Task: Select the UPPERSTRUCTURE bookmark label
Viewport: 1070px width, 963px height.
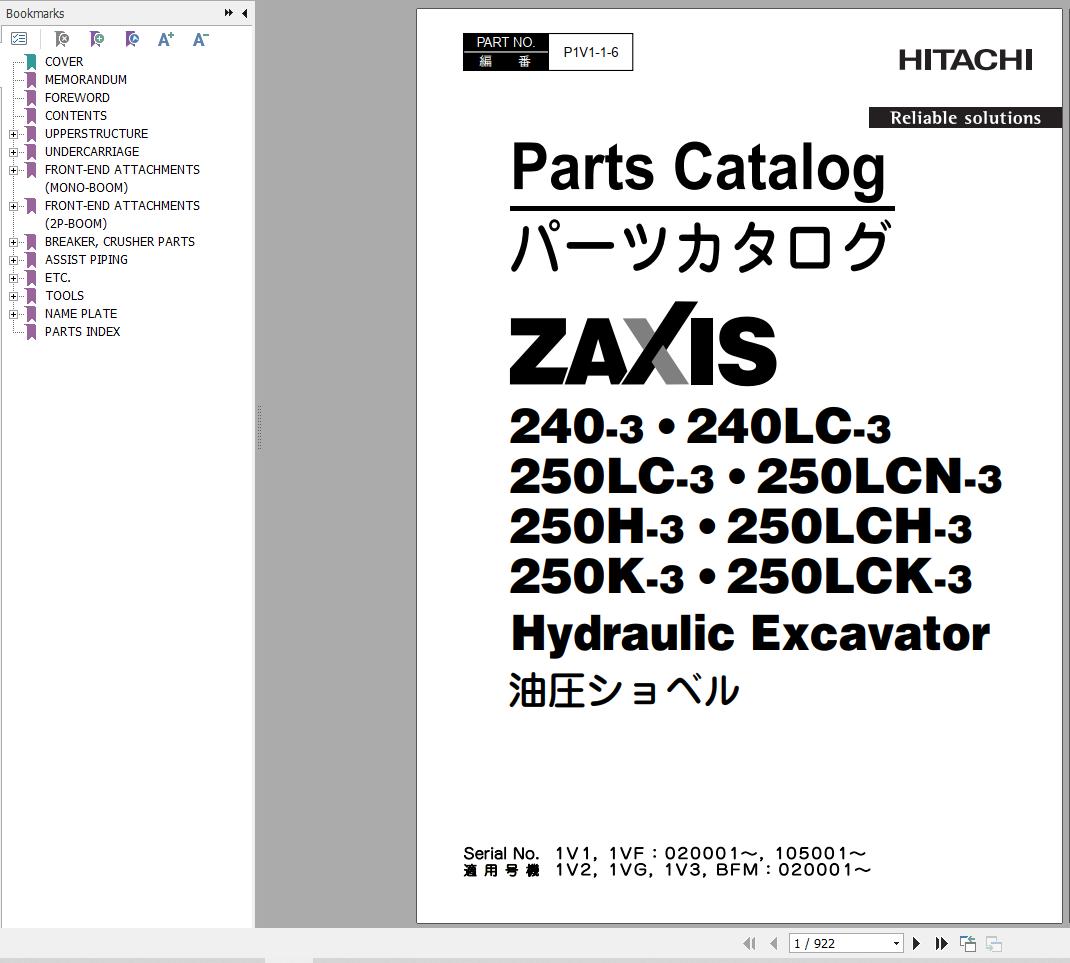Action: coord(96,134)
